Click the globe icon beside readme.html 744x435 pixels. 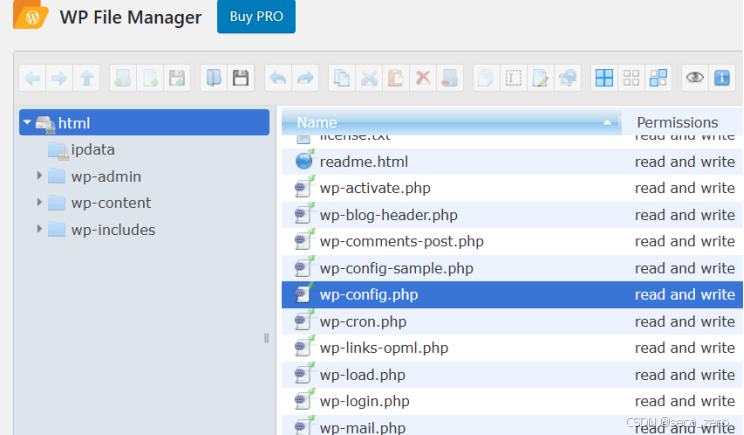[x=304, y=161]
